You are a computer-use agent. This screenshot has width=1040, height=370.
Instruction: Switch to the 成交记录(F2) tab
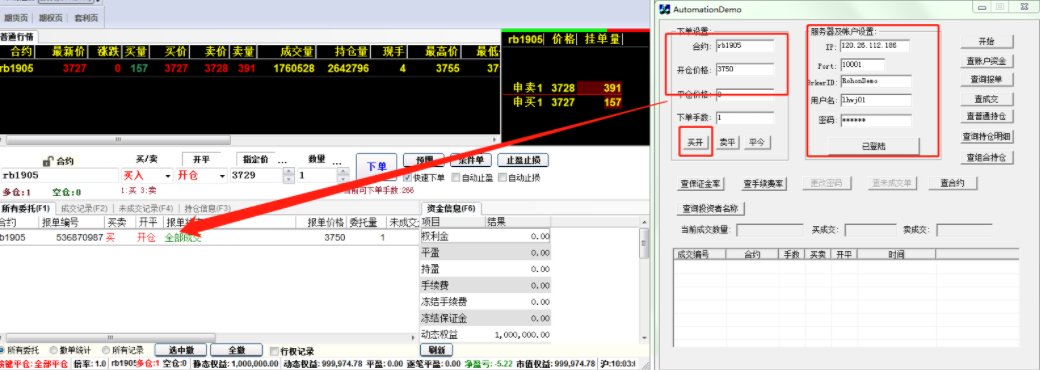click(84, 208)
